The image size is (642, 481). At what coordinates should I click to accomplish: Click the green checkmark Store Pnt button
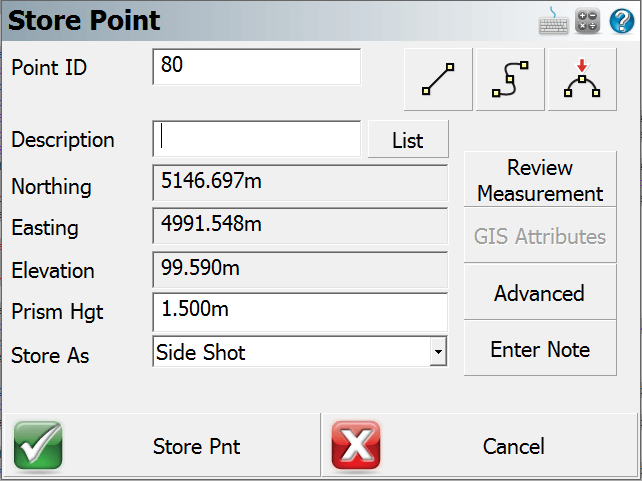[162, 445]
